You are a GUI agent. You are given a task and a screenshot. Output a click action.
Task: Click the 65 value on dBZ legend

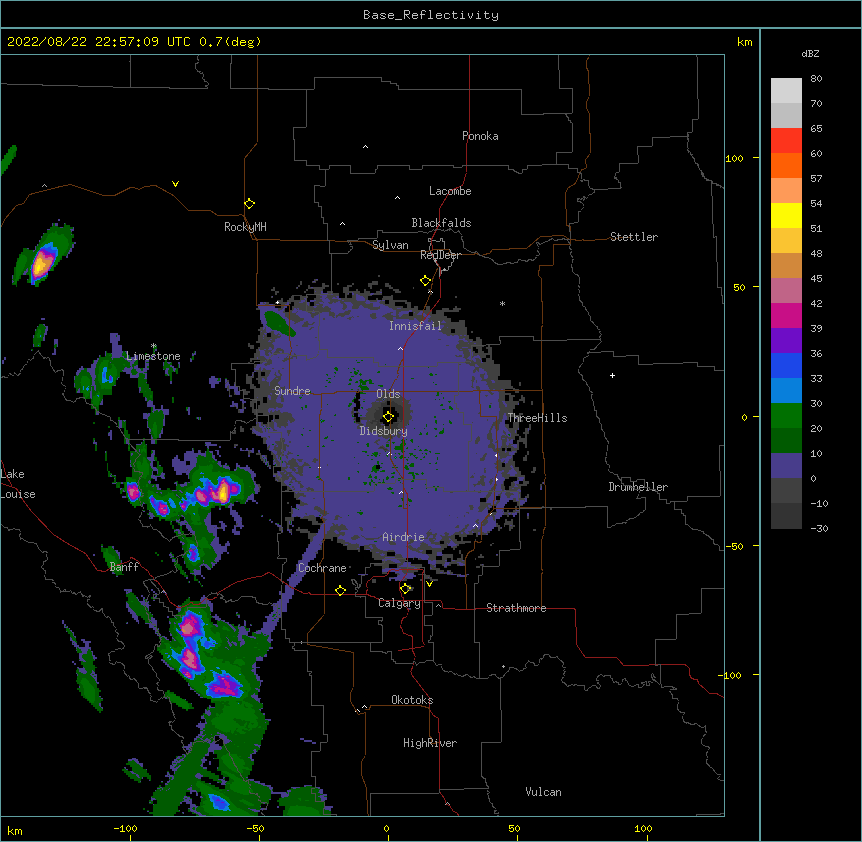click(816, 129)
